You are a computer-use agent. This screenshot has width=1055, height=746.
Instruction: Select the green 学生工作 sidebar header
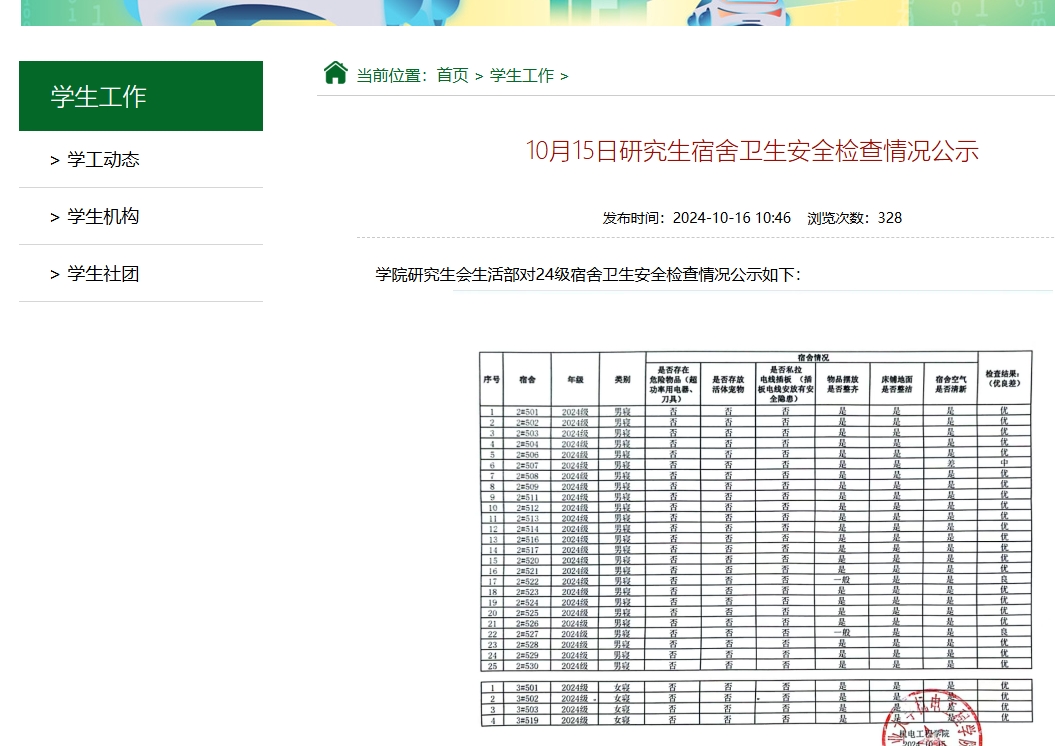(141, 96)
